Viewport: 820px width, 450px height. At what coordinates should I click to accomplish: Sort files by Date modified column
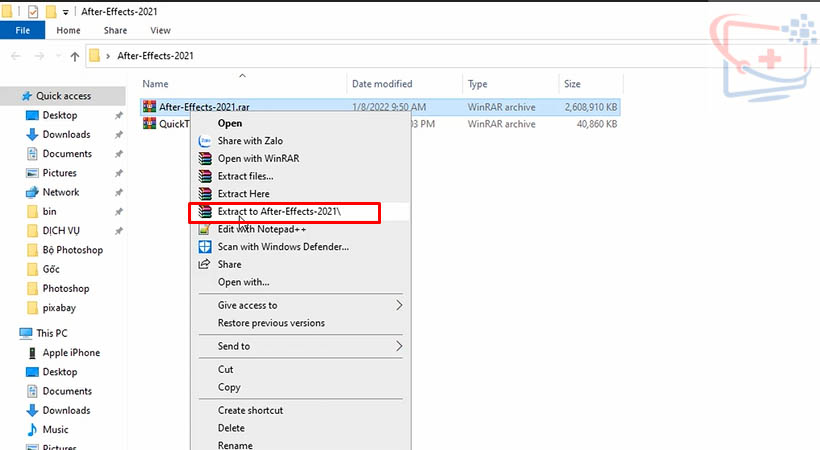pos(382,84)
